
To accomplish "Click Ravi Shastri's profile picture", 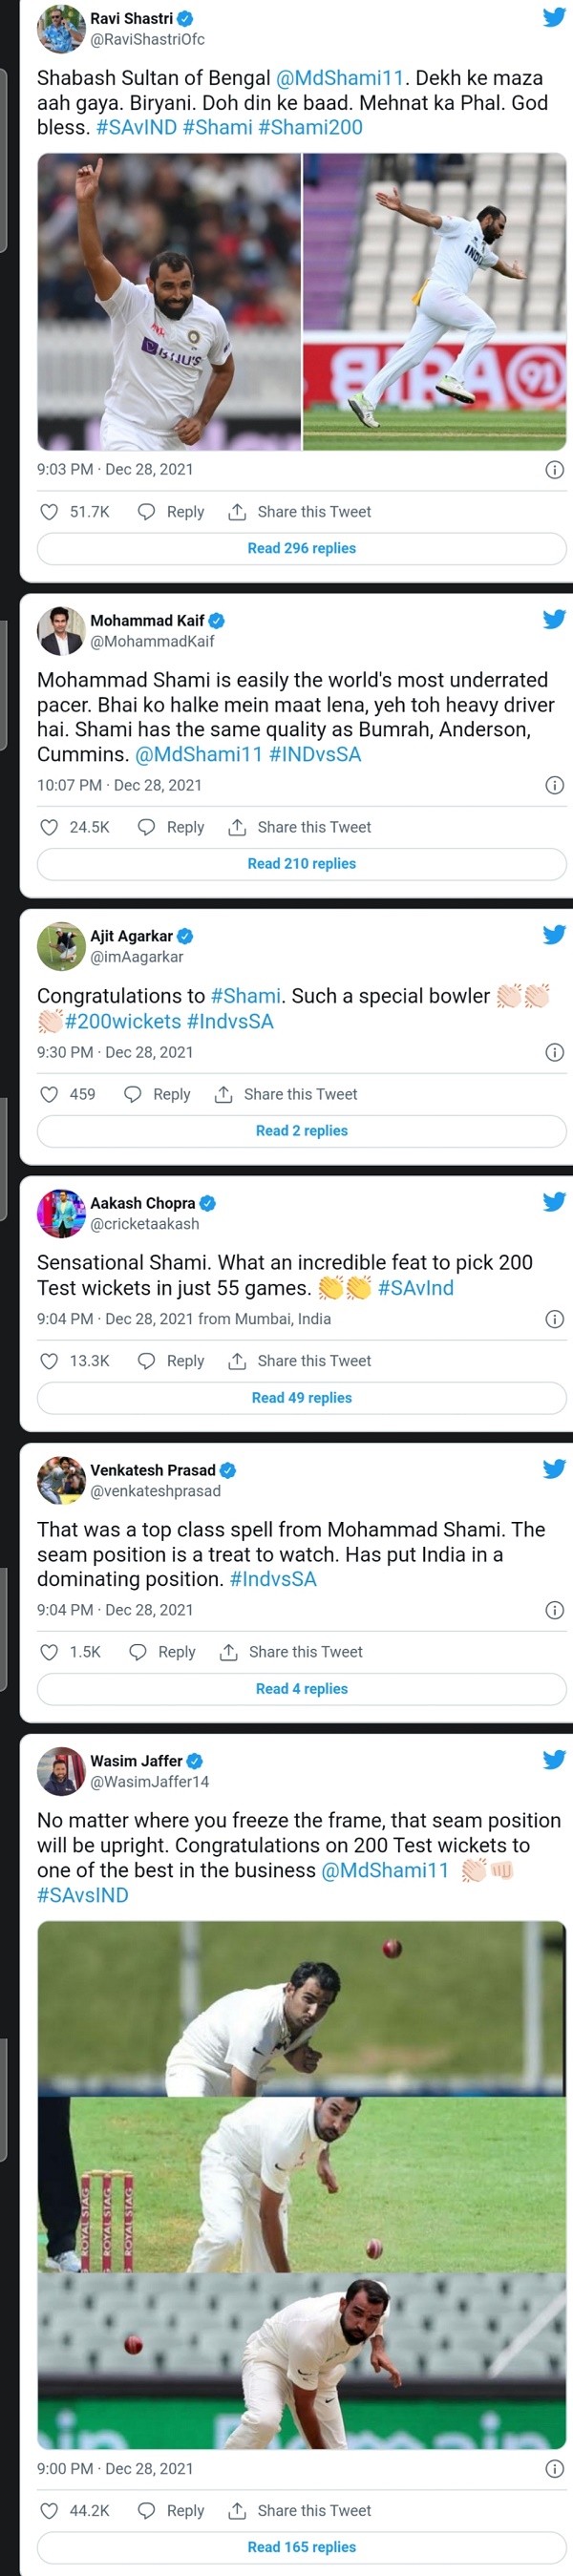I will 60,27.
